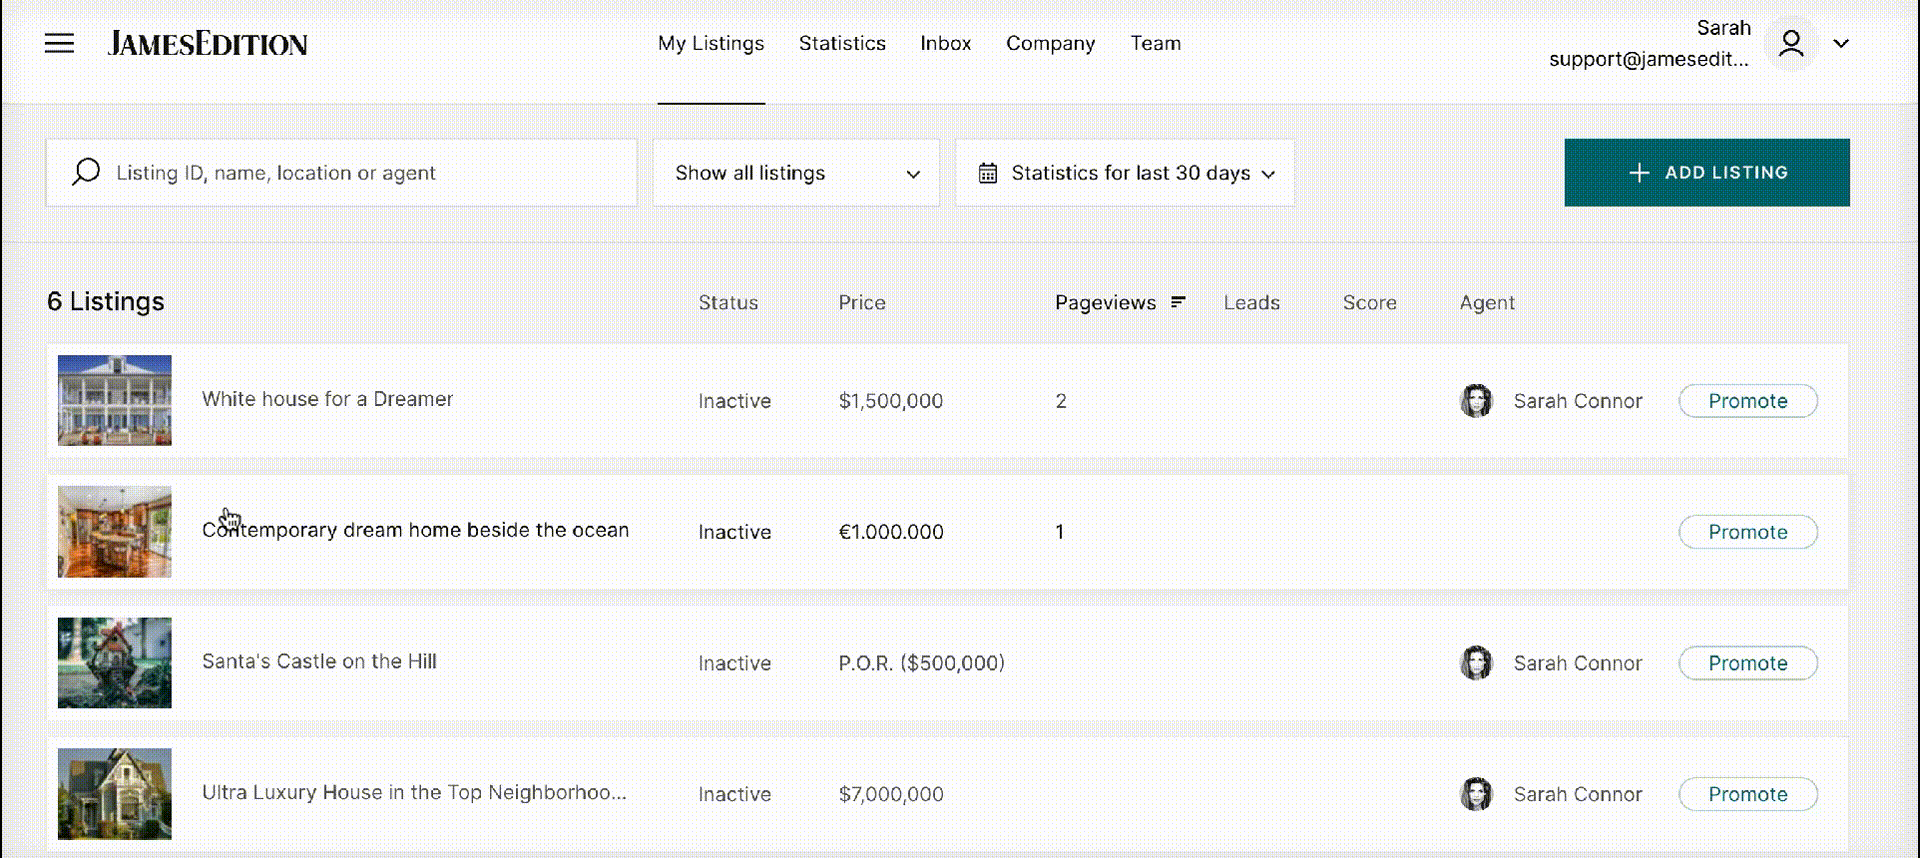
Task: Click the Sarah account name
Action: pos(1724,28)
